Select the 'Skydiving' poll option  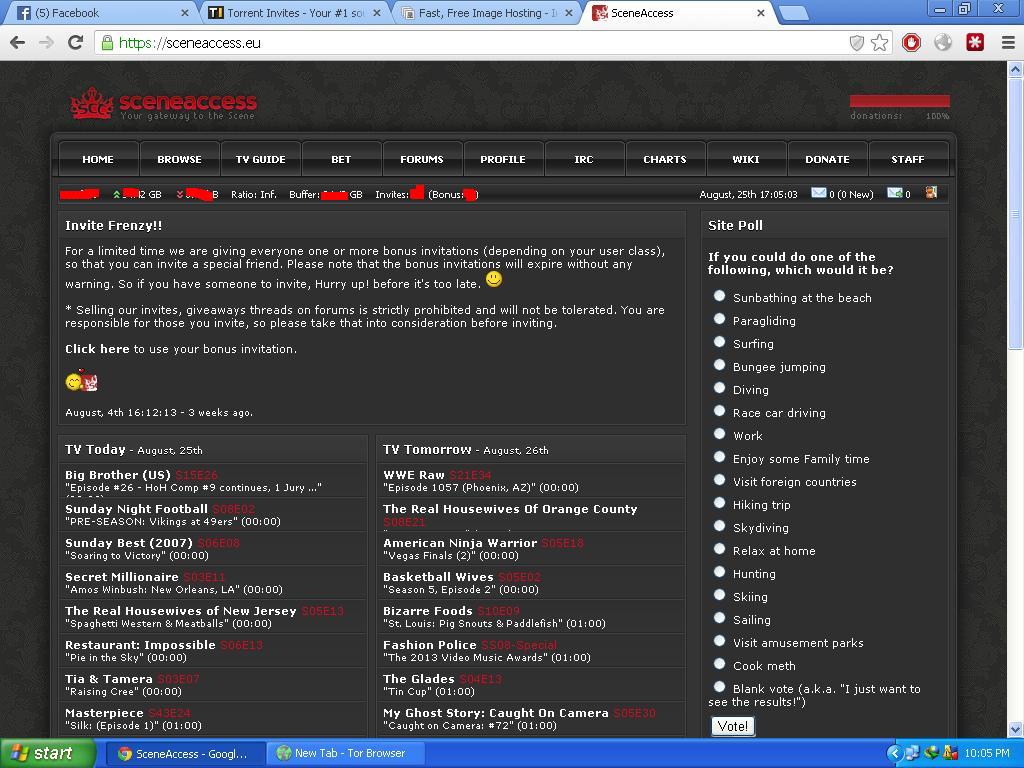pyautogui.click(x=720, y=526)
